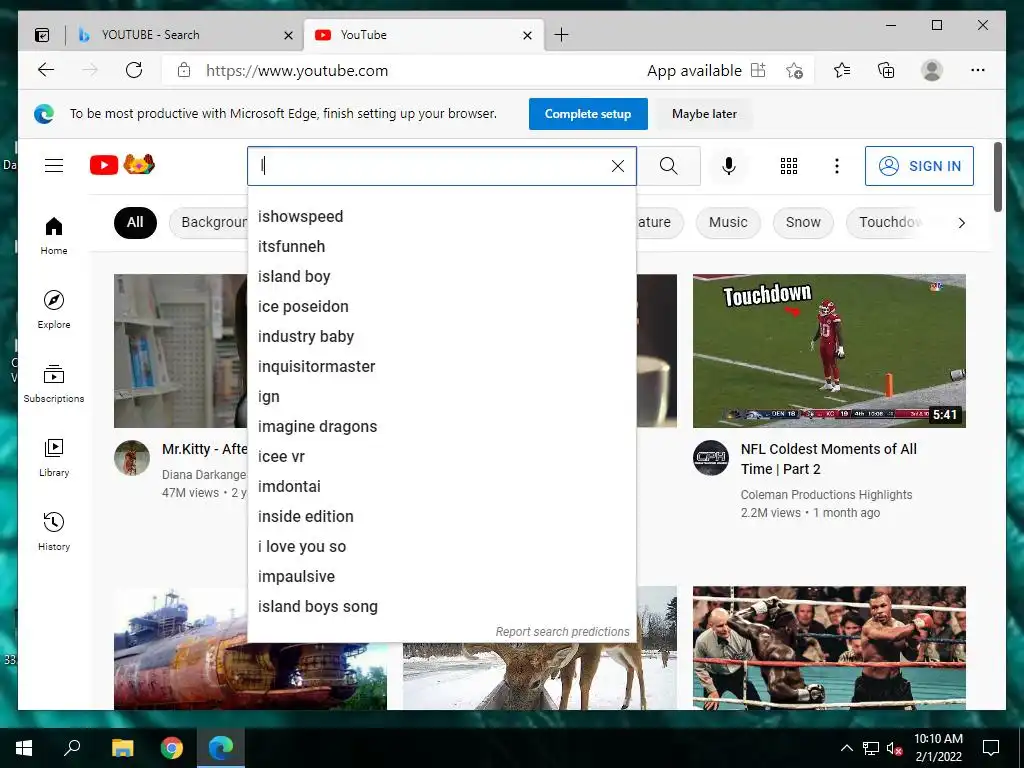Viewport: 1024px width, 768px height.
Task: Select the Music filter chip
Action: coord(728,222)
